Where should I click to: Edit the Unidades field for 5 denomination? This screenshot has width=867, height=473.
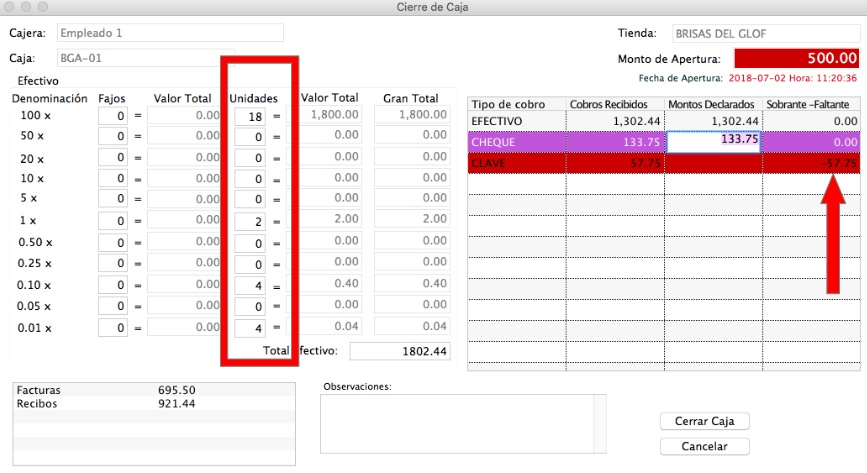(x=249, y=199)
